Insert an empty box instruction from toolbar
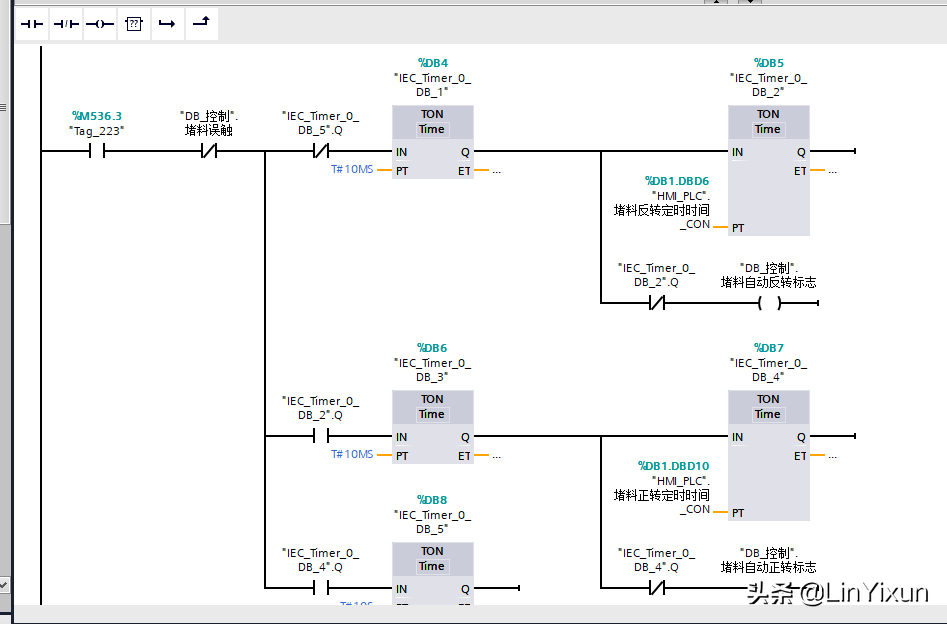Image resolution: width=947 pixels, height=624 pixels. [x=133, y=23]
